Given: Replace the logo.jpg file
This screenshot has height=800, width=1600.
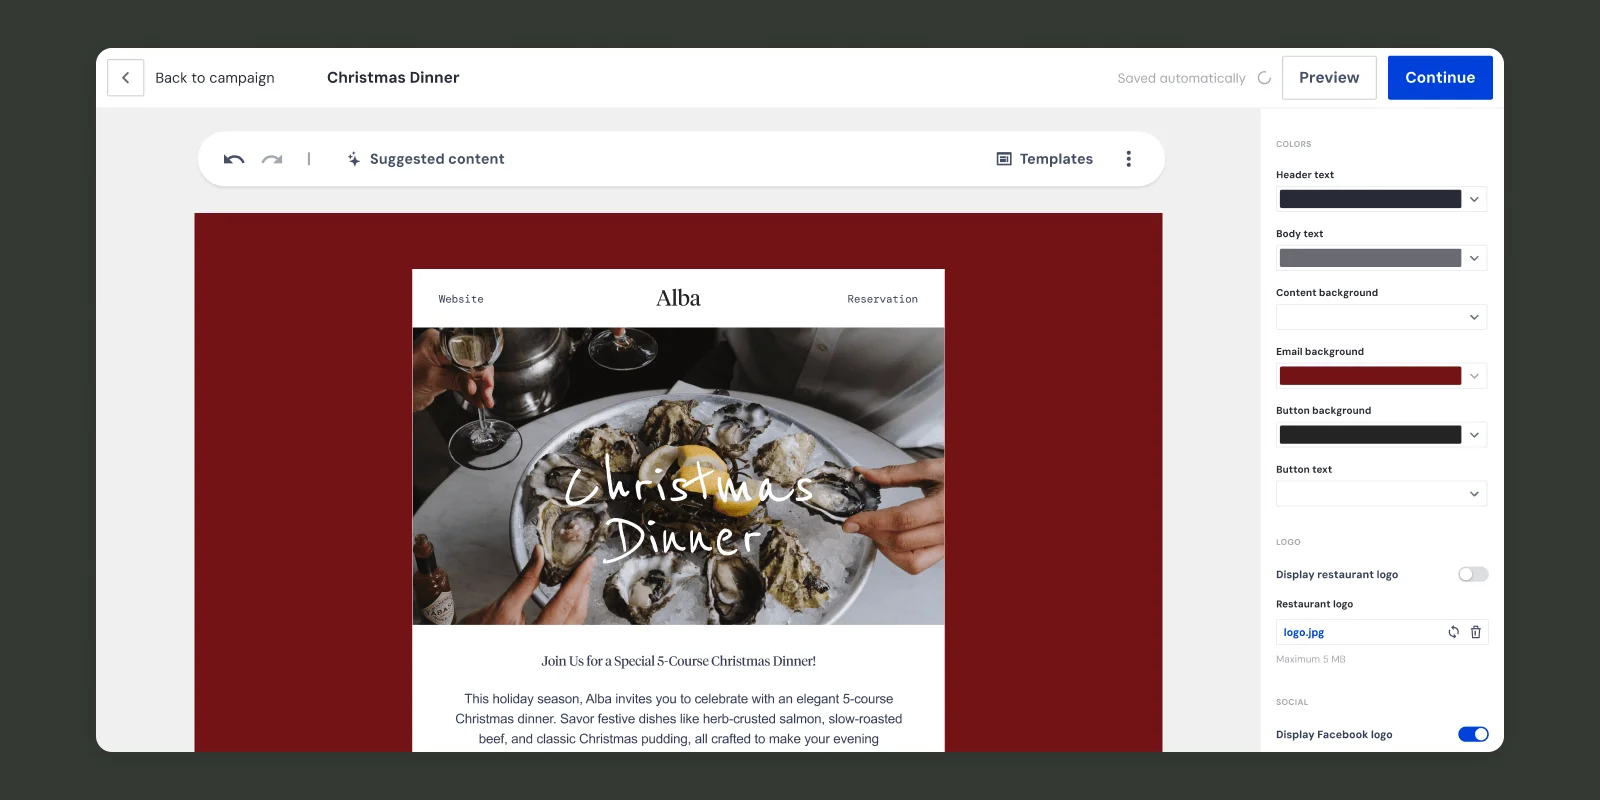Looking at the screenshot, I should pos(1454,632).
